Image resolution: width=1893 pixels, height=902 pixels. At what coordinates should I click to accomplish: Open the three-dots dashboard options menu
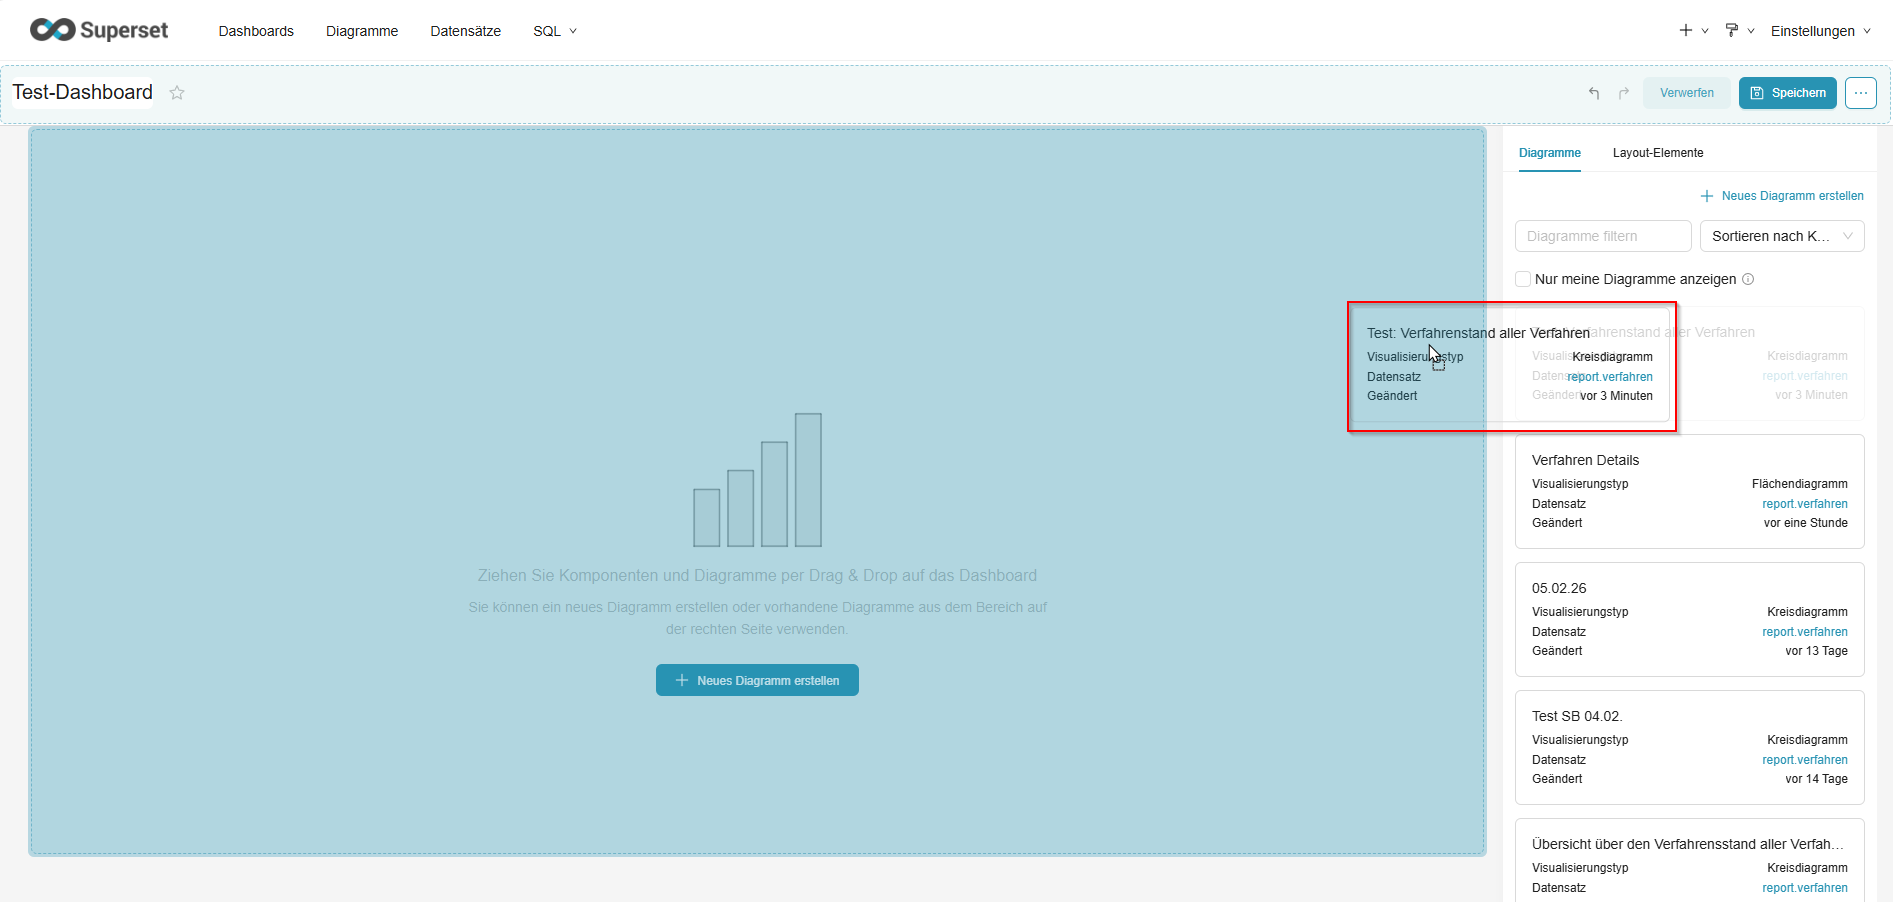[1860, 93]
